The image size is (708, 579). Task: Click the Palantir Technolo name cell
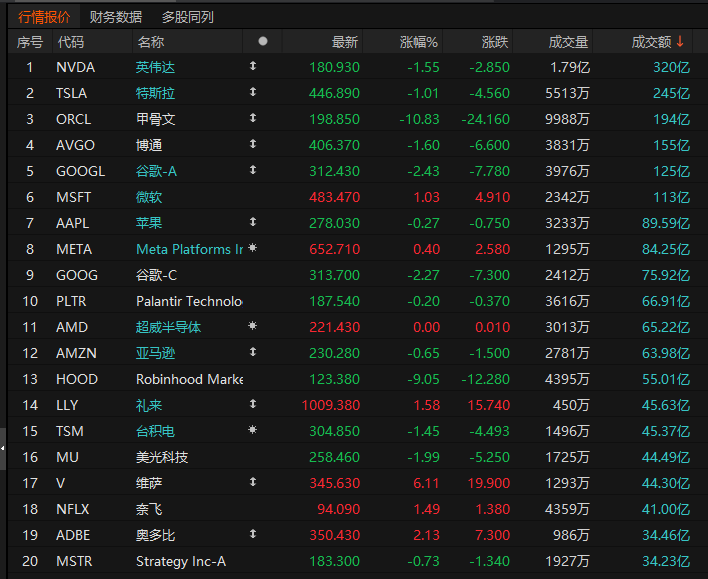pyautogui.click(x=189, y=301)
